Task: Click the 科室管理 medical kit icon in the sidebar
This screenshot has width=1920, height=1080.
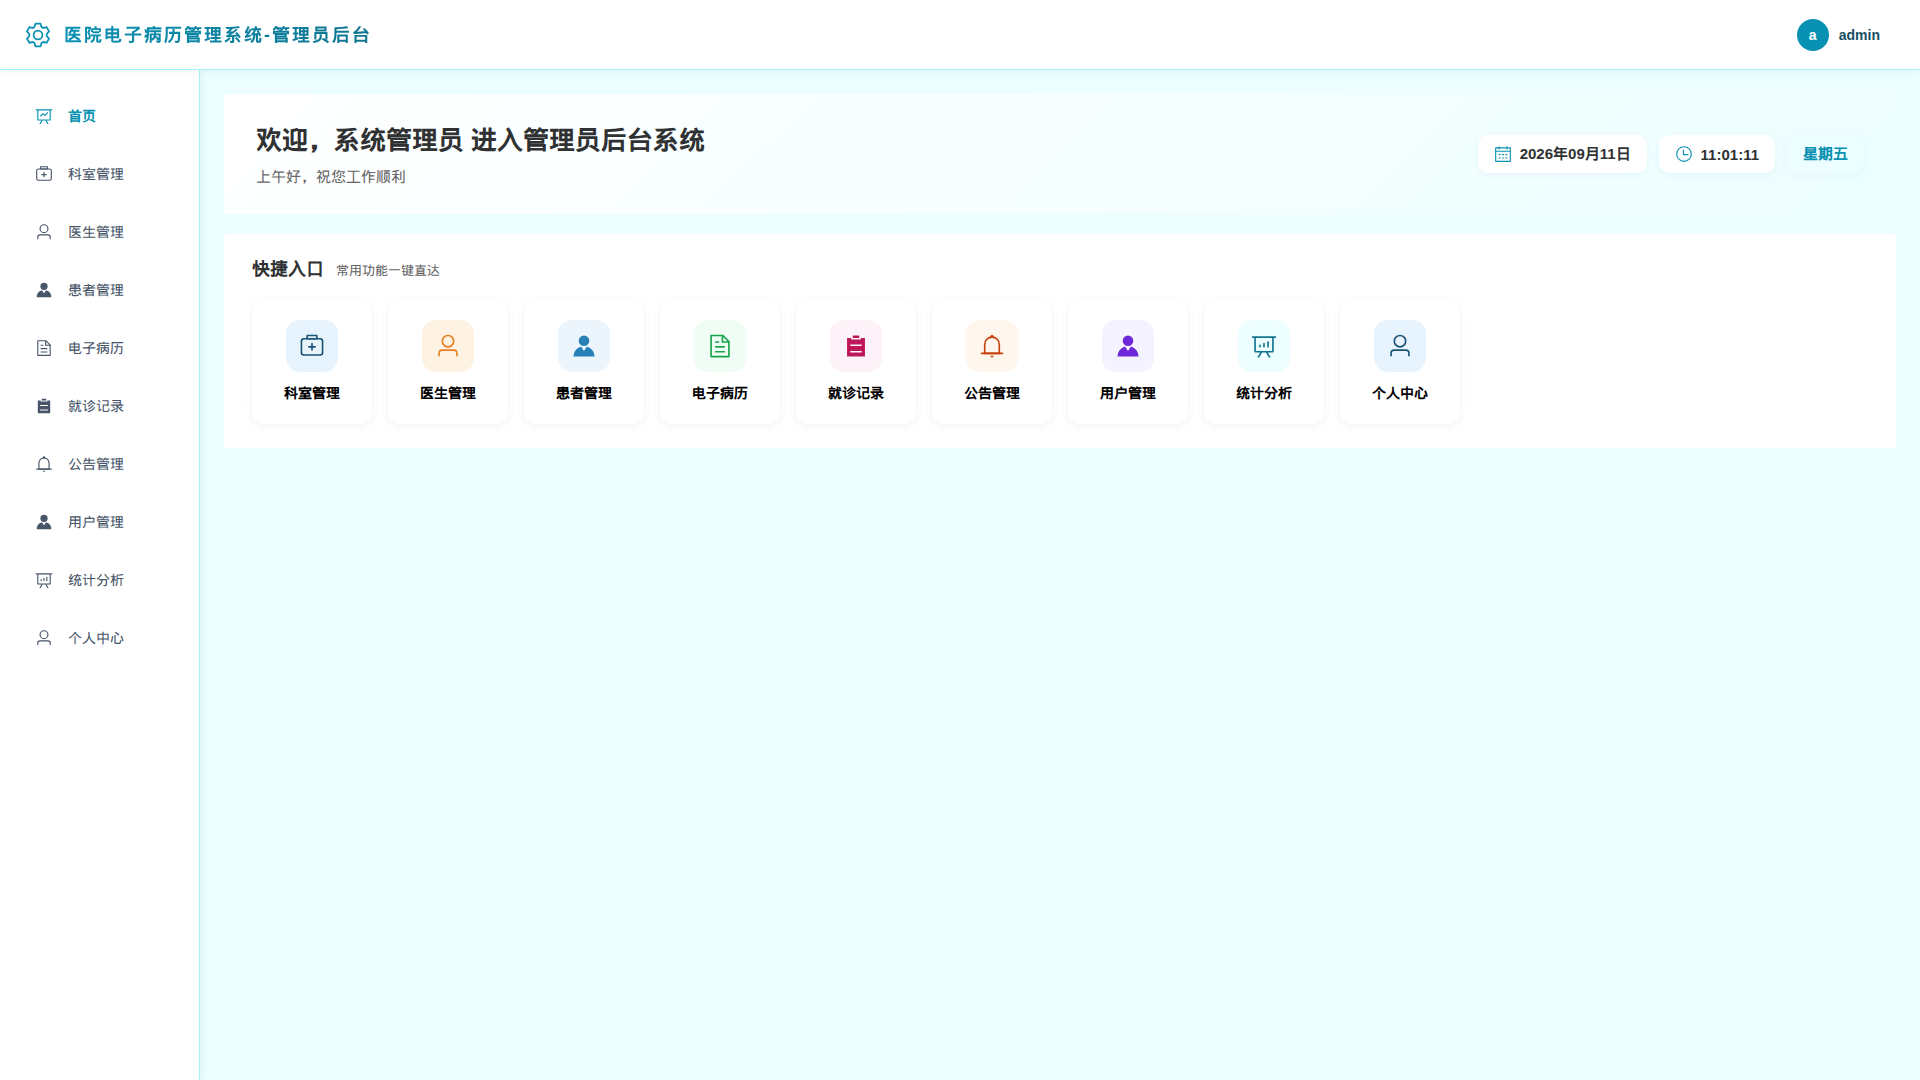Action: [44, 174]
